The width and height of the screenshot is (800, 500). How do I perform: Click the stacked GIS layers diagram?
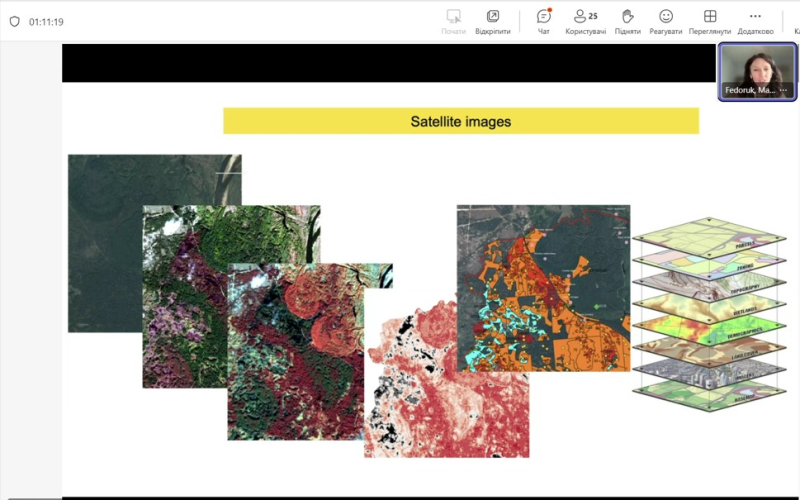[708, 310]
